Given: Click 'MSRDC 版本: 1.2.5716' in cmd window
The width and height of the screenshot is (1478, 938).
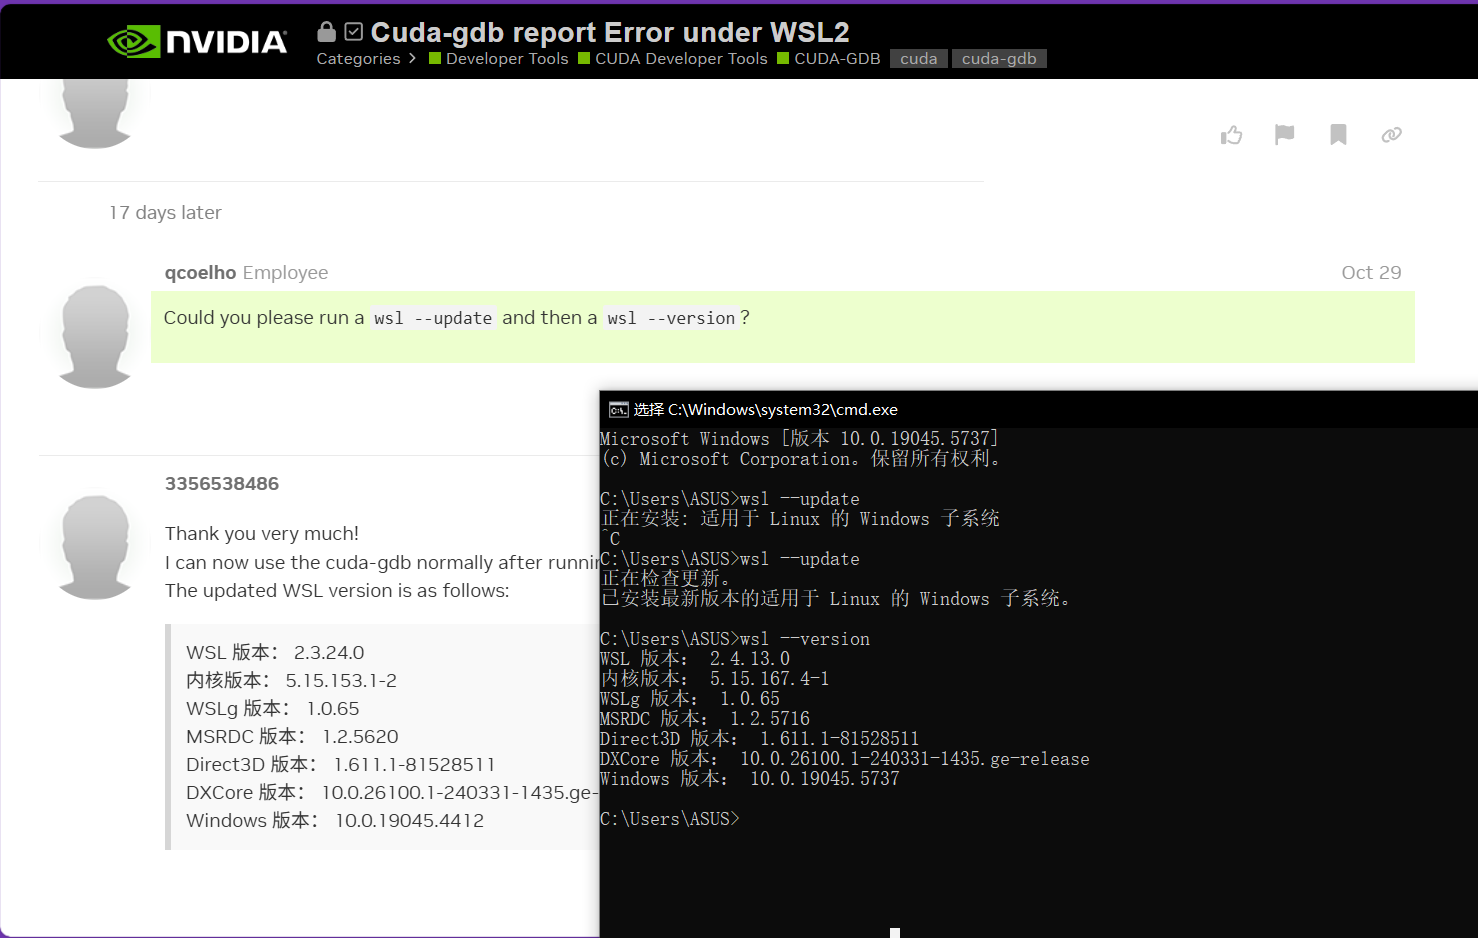Looking at the screenshot, I should click(x=705, y=719).
